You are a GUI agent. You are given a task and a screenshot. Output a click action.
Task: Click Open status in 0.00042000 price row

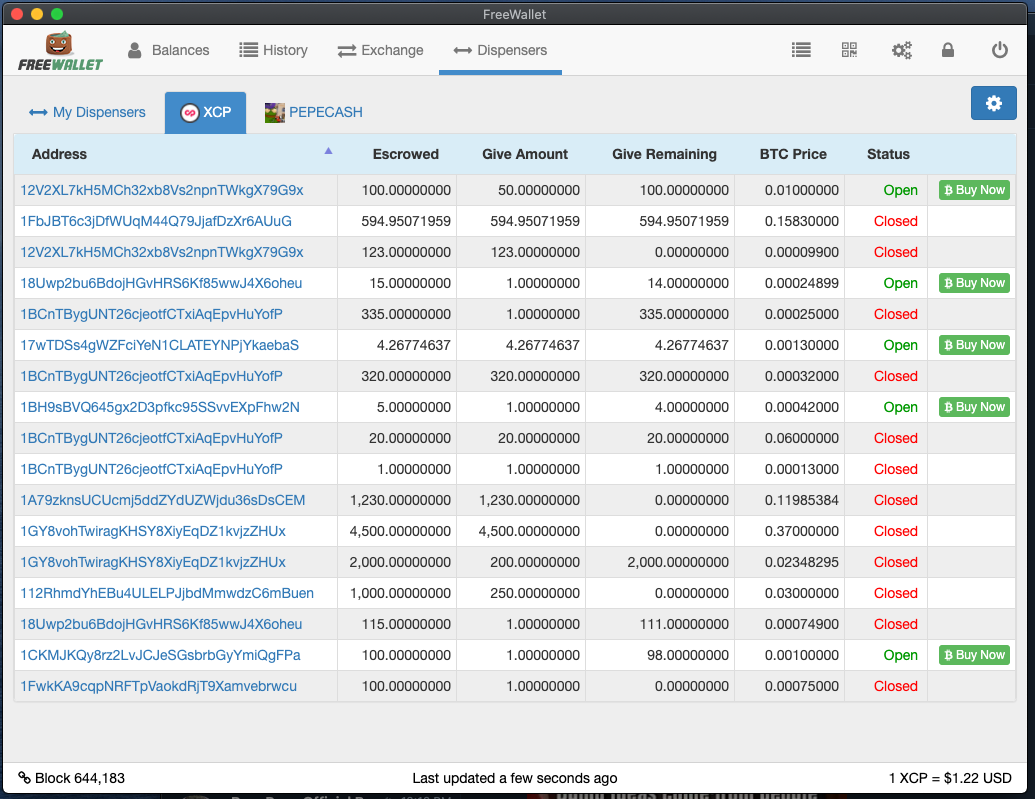pos(900,407)
